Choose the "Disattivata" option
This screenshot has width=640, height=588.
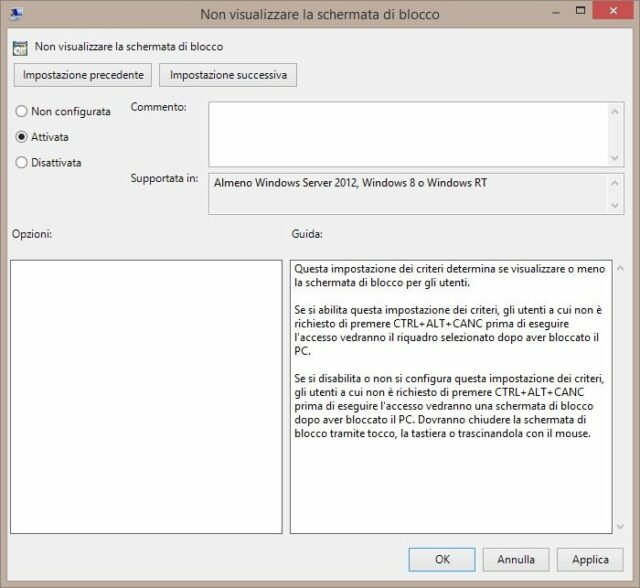[22, 162]
